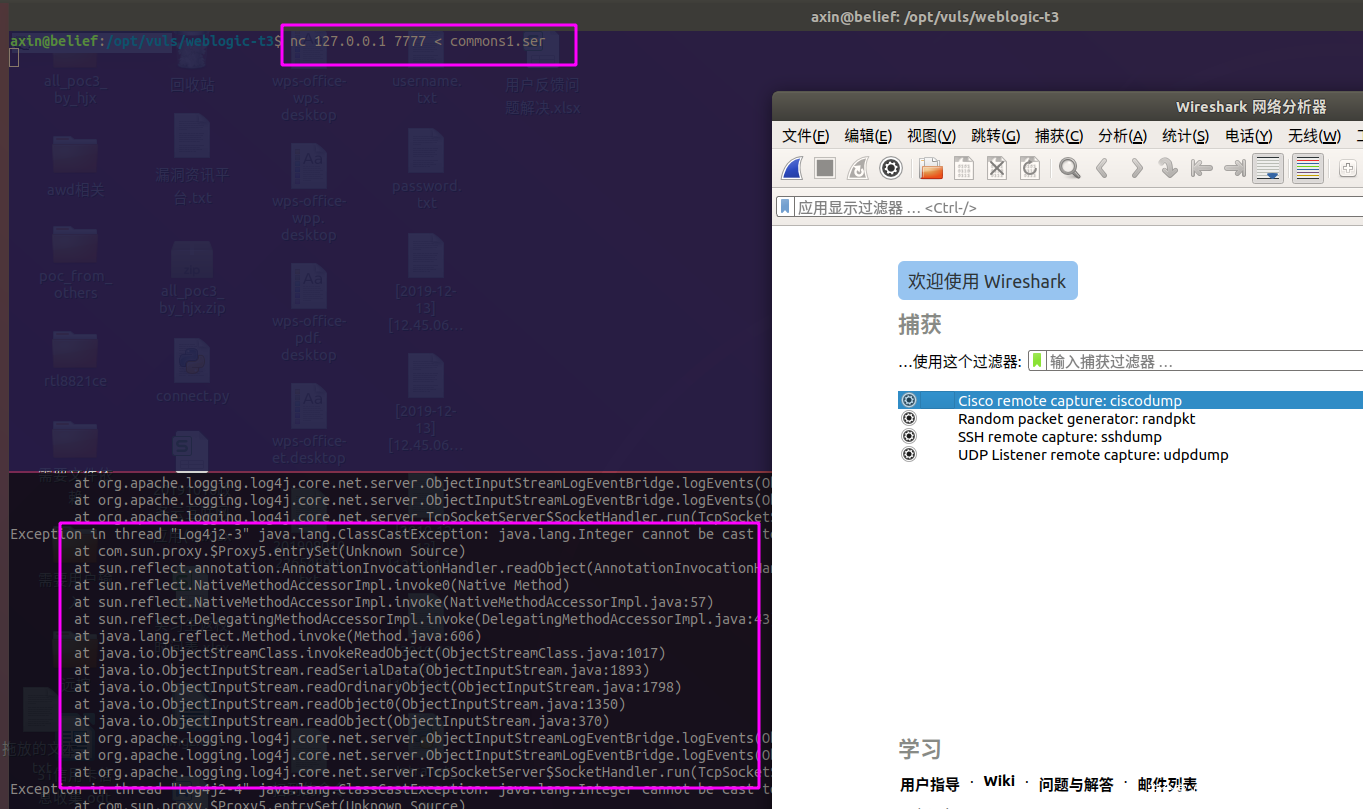Click gear icon beside SSH remote capture
This screenshot has height=809, width=1363.
tap(909, 436)
